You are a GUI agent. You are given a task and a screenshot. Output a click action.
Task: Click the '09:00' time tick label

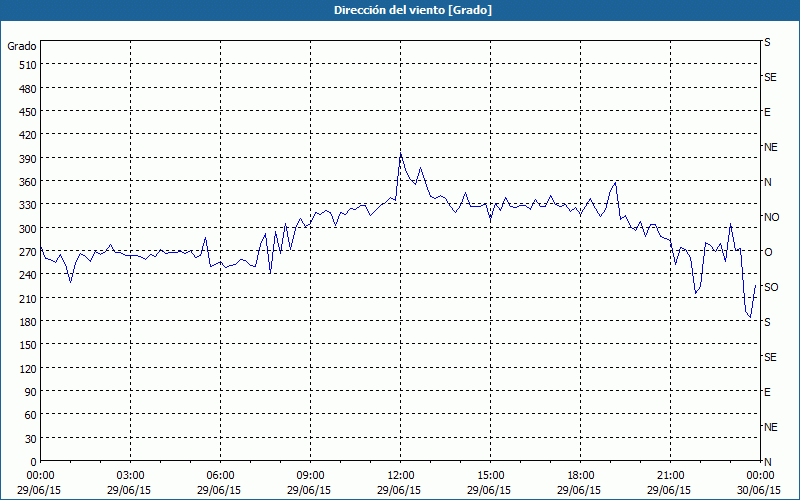pos(310,476)
